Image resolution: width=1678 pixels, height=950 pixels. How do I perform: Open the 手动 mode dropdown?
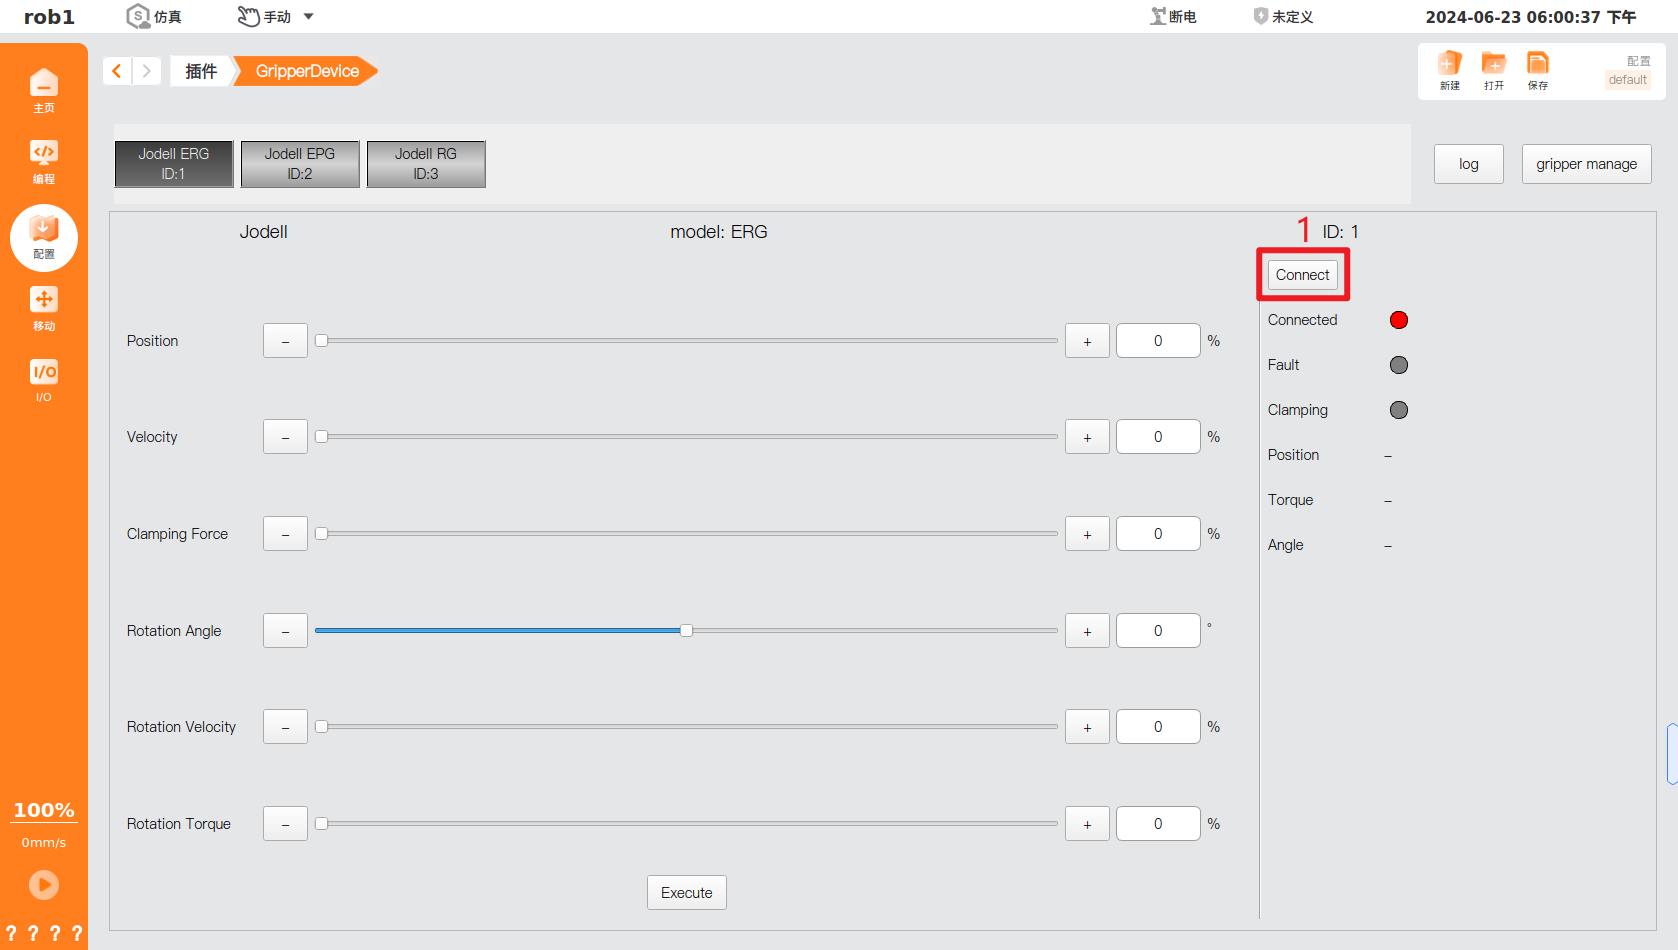pos(275,16)
